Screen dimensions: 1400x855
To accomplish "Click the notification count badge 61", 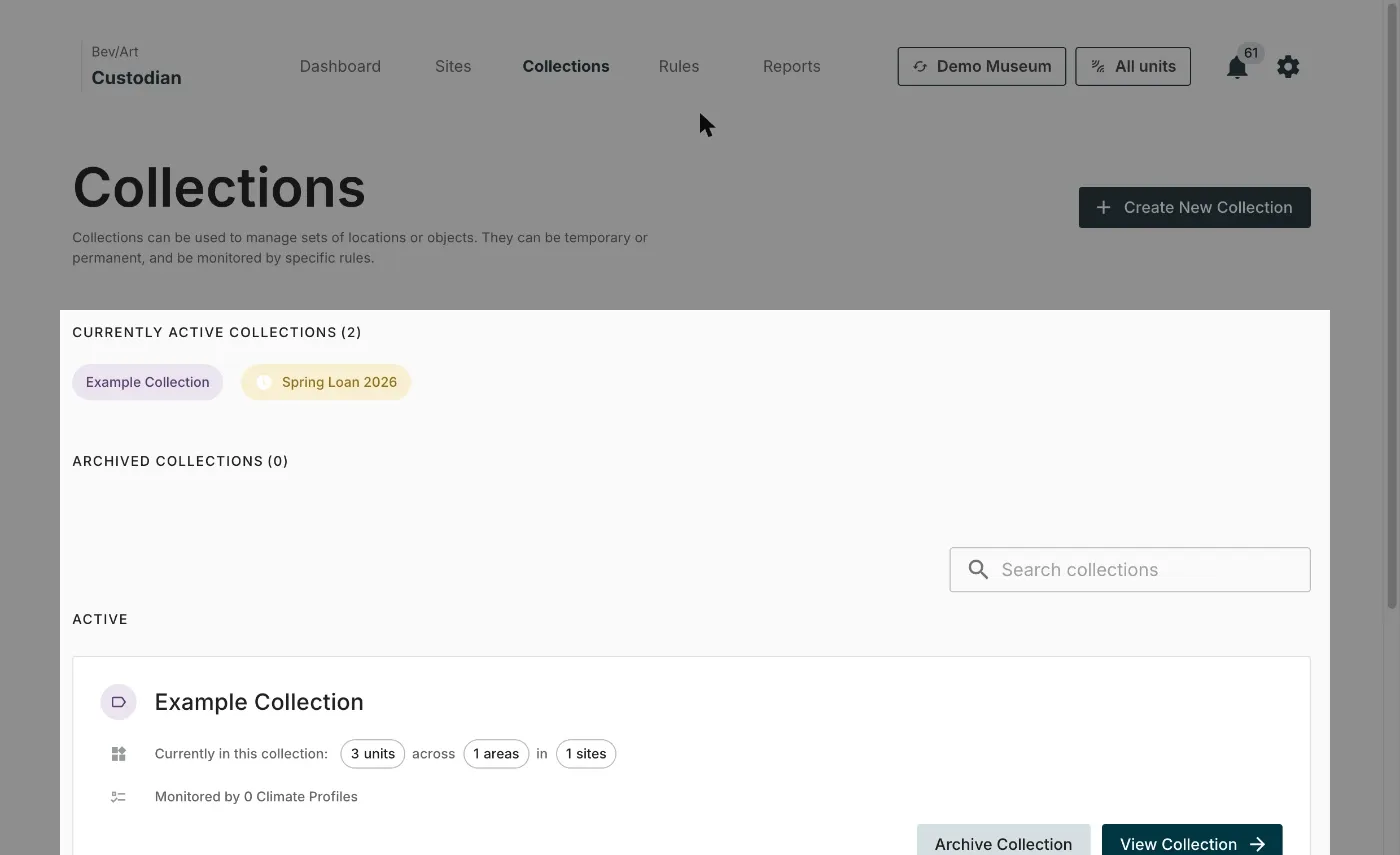I will (1251, 53).
